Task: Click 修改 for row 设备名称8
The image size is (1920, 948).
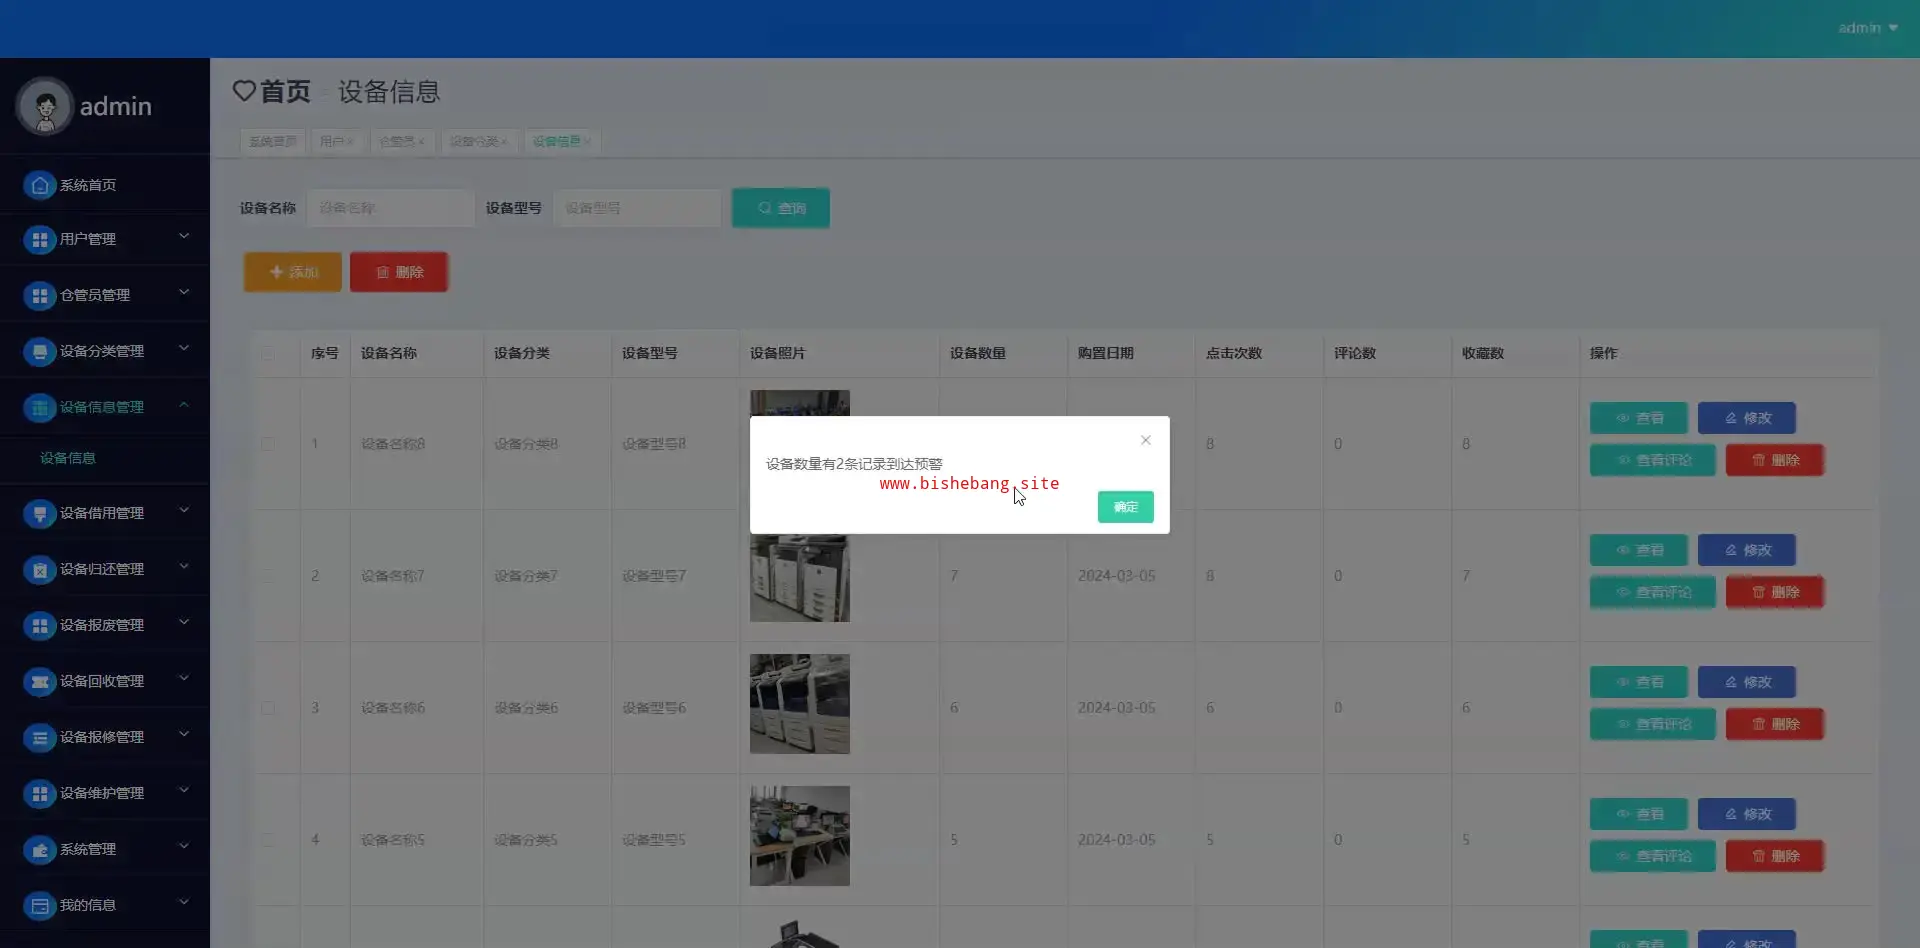Action: [x=1746, y=418]
